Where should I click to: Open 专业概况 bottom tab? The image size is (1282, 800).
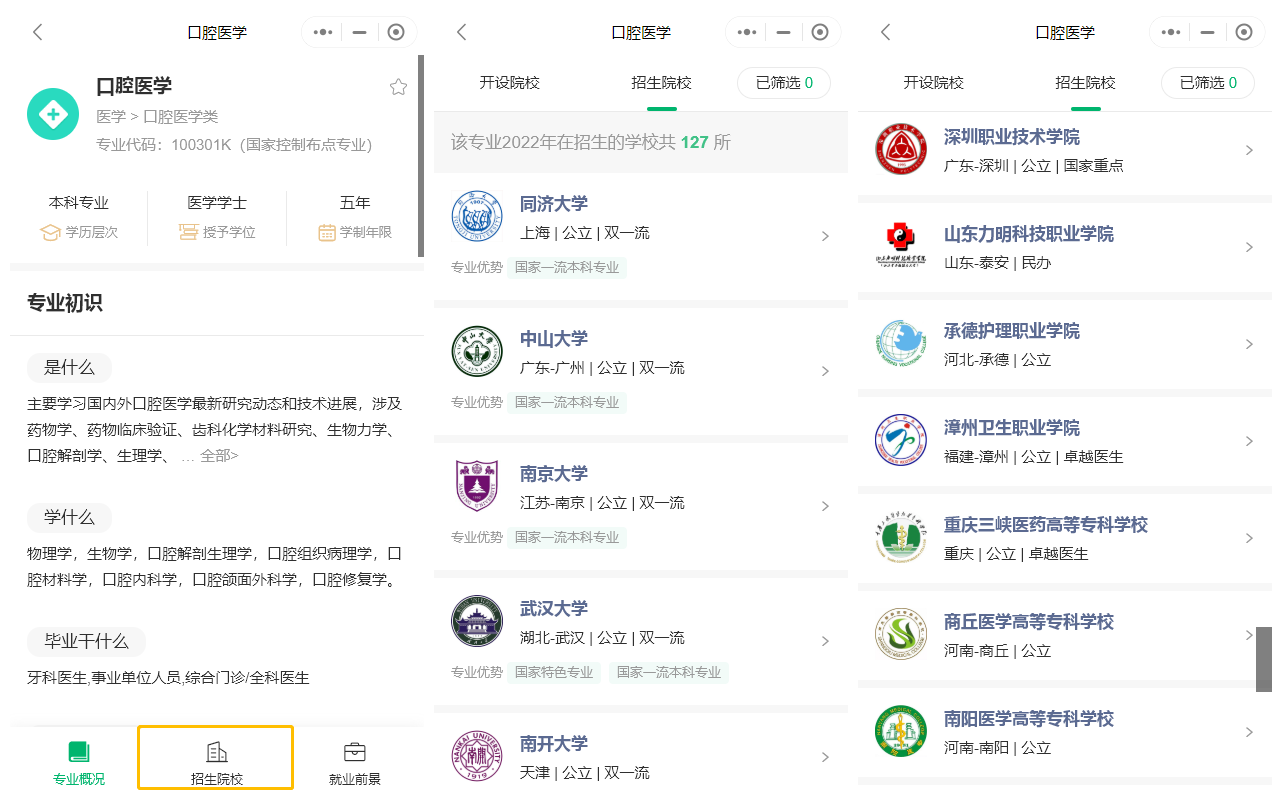79,762
